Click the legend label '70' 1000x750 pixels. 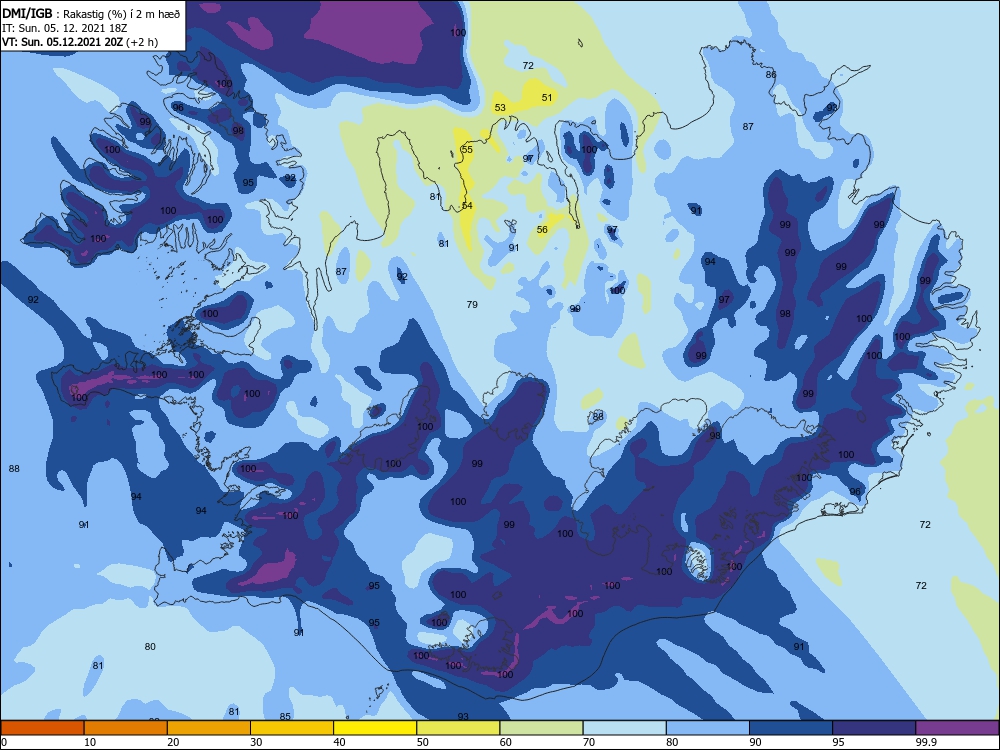pyautogui.click(x=589, y=742)
